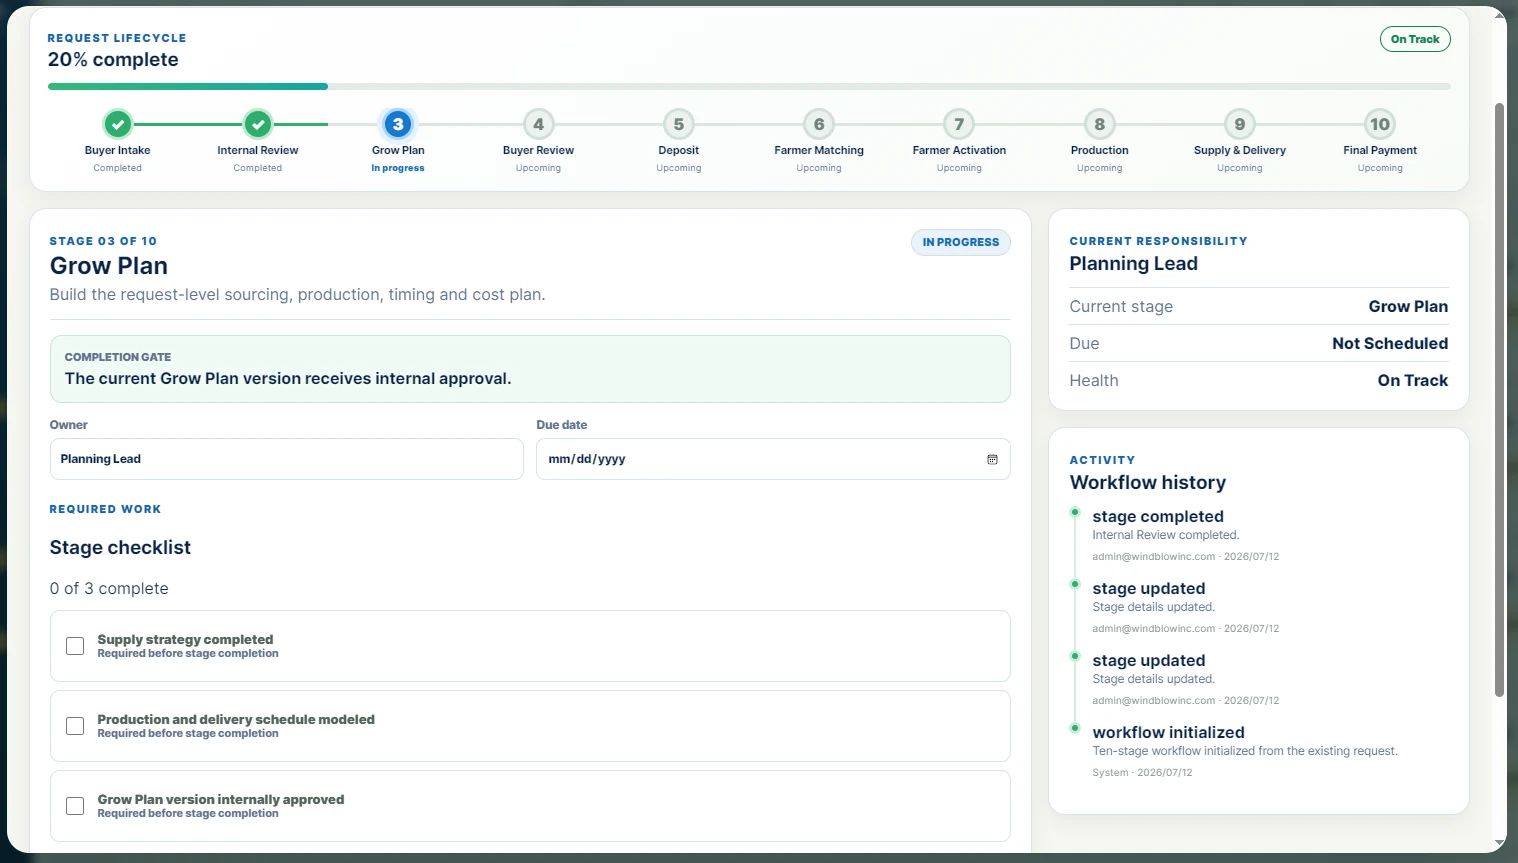Click the Final Payment stage label
Viewport: 1518px width, 863px height.
click(x=1380, y=150)
